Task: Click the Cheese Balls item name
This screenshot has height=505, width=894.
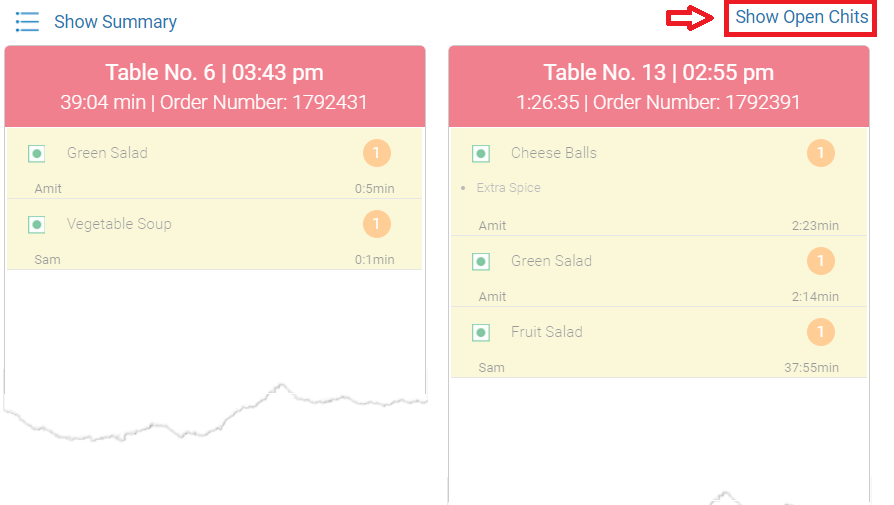Action: (x=554, y=153)
